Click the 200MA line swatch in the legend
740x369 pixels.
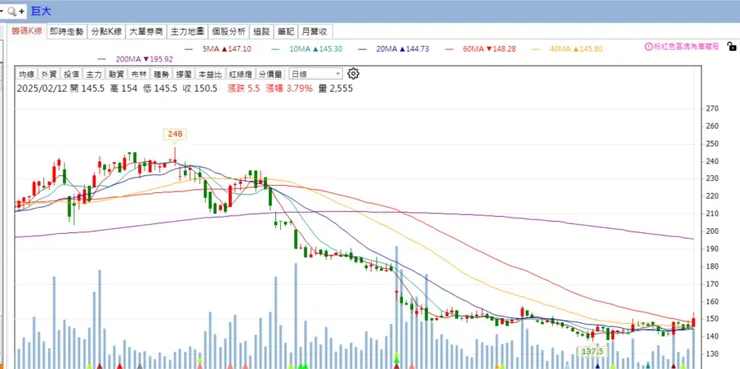click(102, 59)
